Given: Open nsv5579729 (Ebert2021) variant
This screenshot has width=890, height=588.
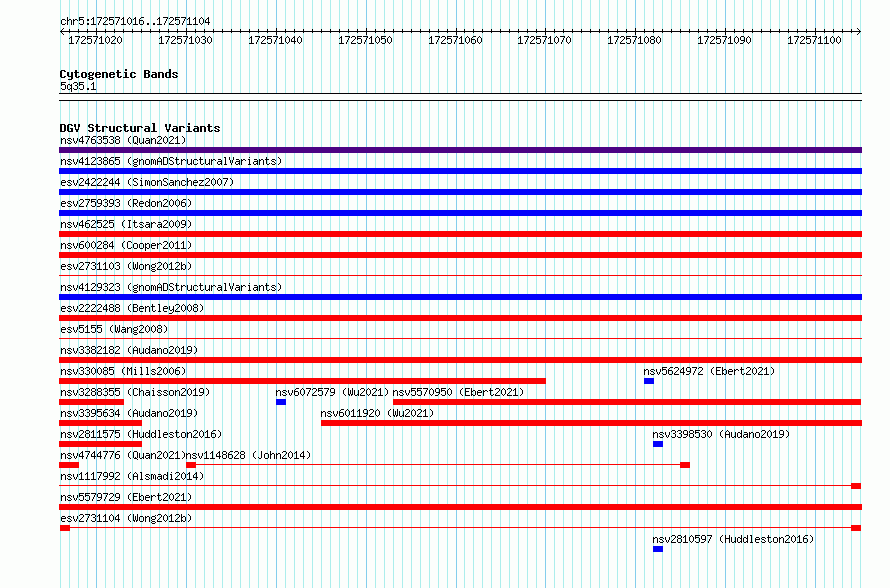Looking at the screenshot, I should coord(126,497).
